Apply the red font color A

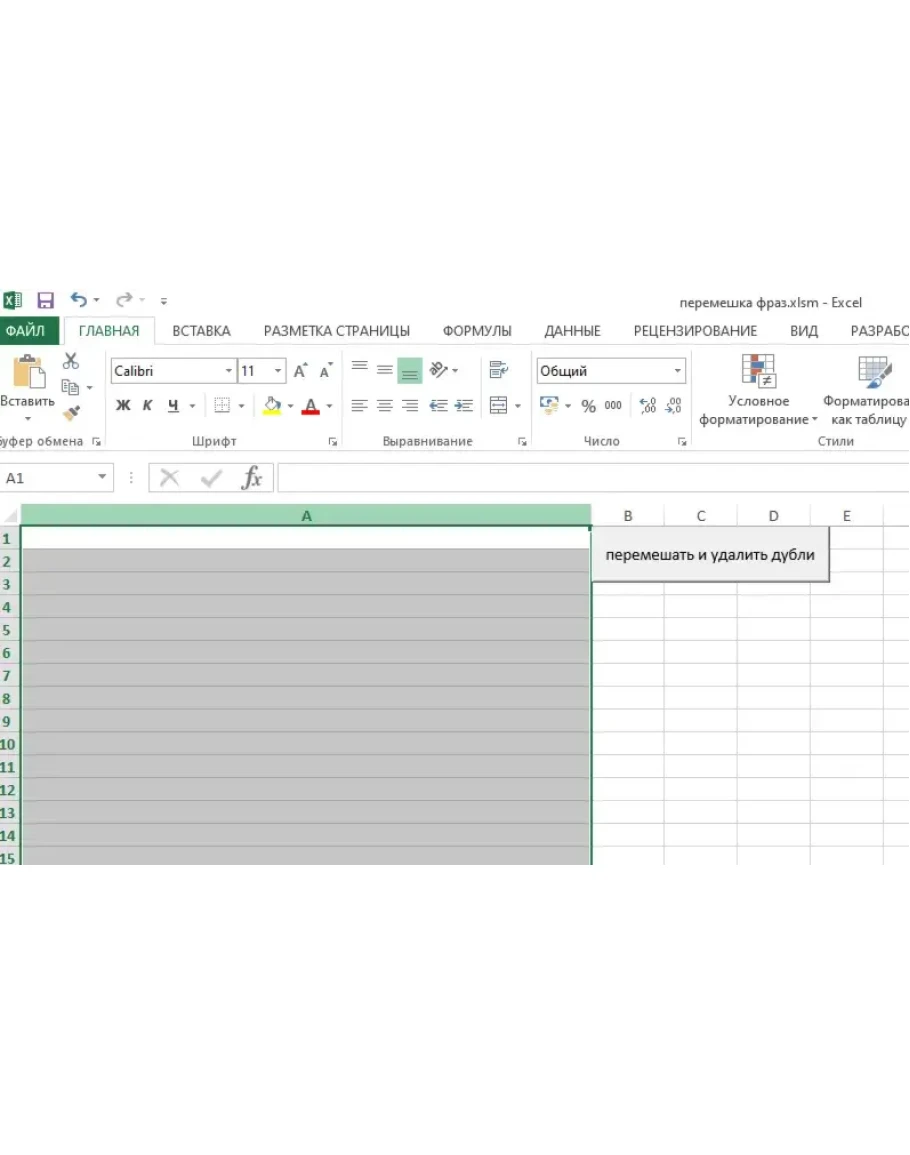tap(311, 405)
